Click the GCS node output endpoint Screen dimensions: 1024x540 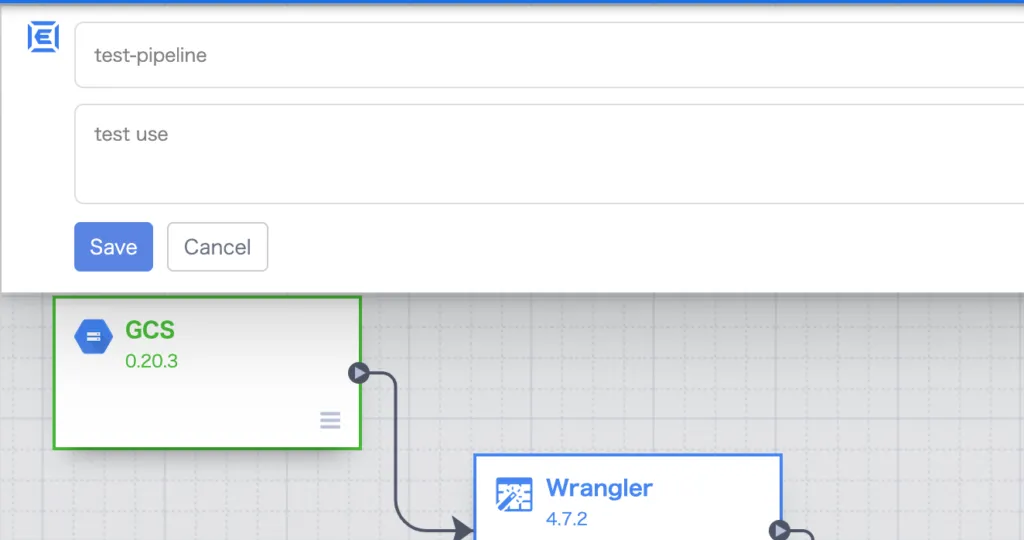(359, 373)
